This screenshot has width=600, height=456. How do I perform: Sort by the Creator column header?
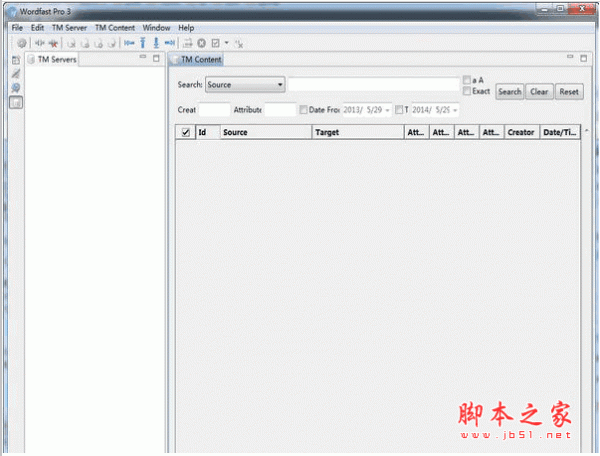pos(522,132)
